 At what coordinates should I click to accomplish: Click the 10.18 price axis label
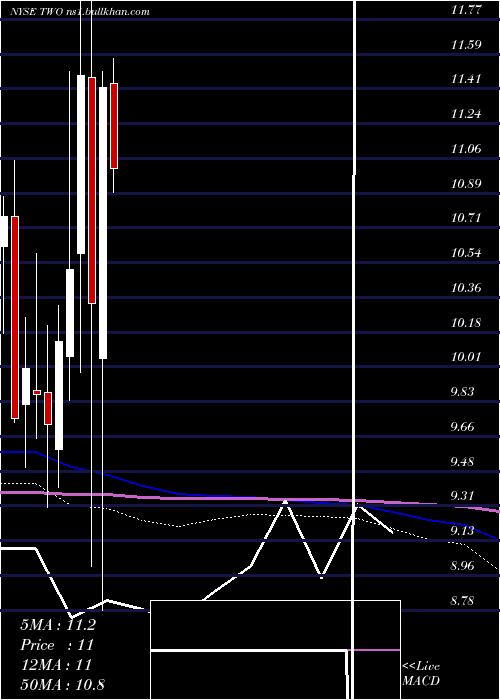coord(467,323)
